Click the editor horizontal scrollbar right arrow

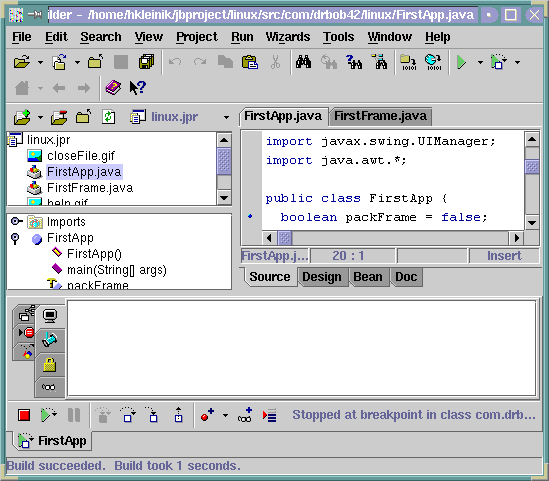point(516,238)
